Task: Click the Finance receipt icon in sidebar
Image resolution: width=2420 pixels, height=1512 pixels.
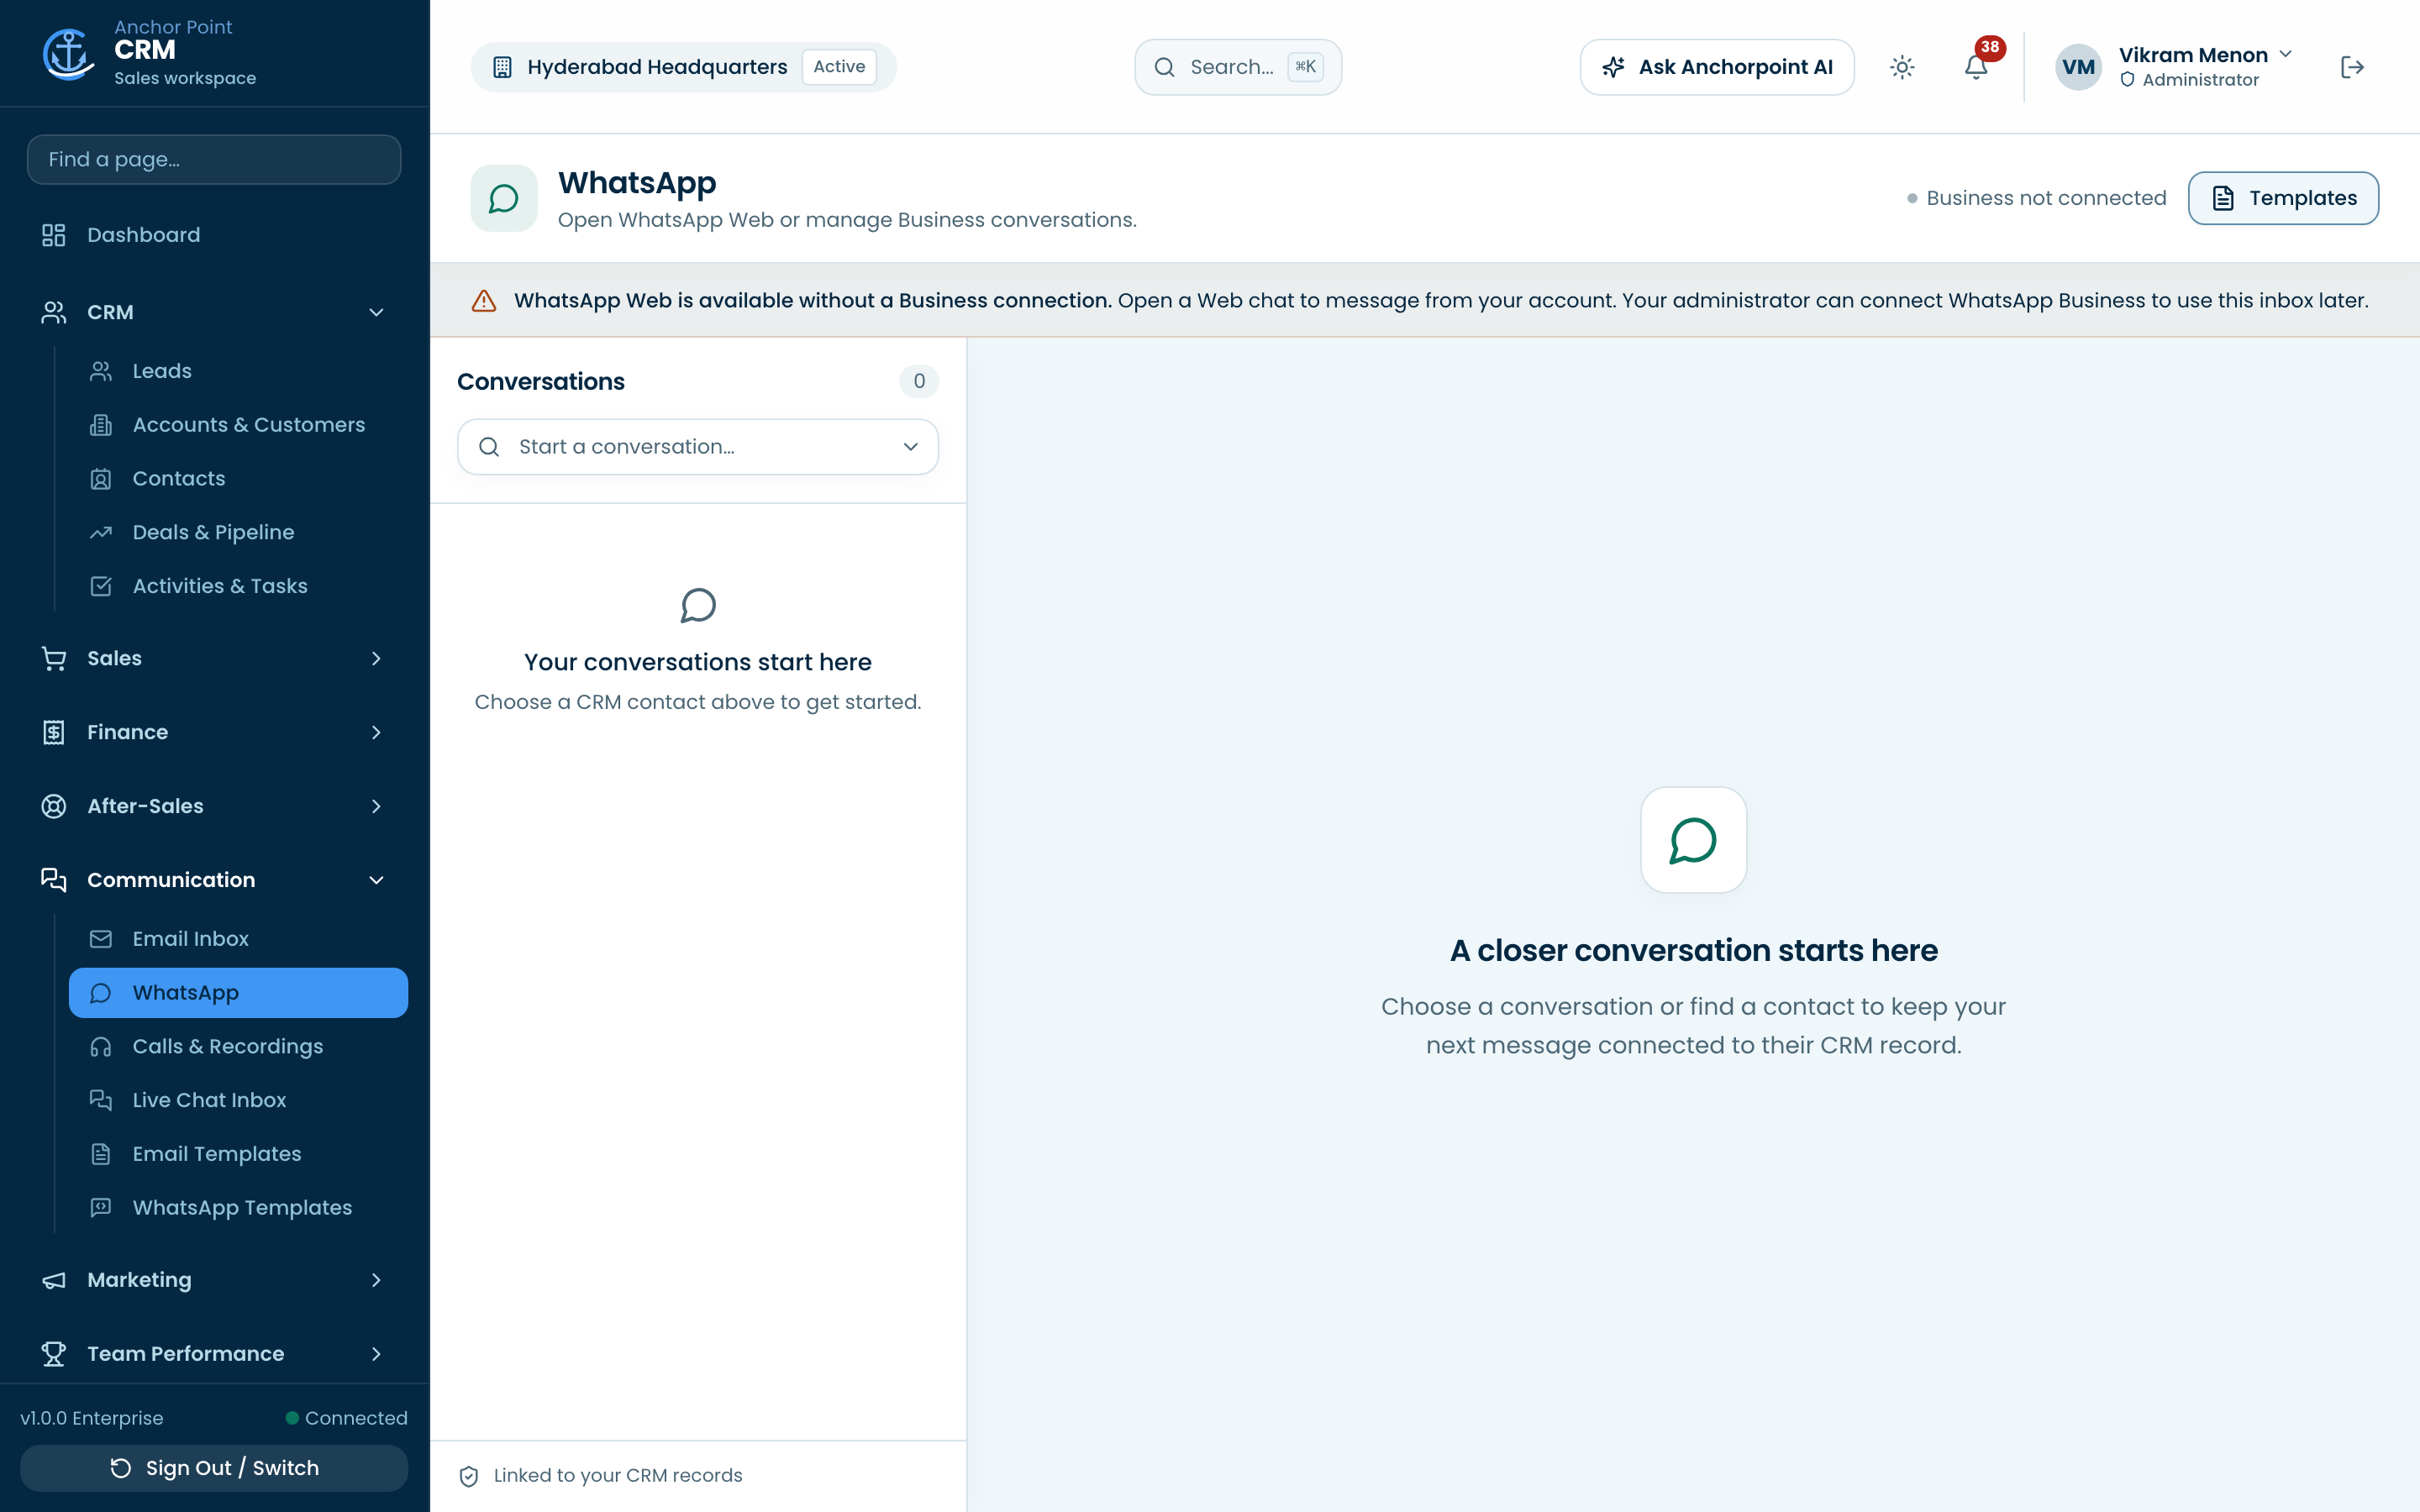Action: [x=54, y=732]
